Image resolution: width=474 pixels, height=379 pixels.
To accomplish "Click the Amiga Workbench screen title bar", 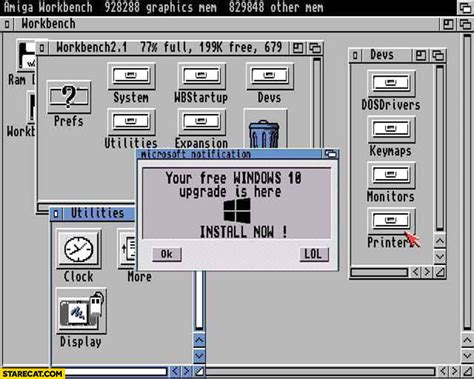I will pyautogui.click(x=228, y=7).
